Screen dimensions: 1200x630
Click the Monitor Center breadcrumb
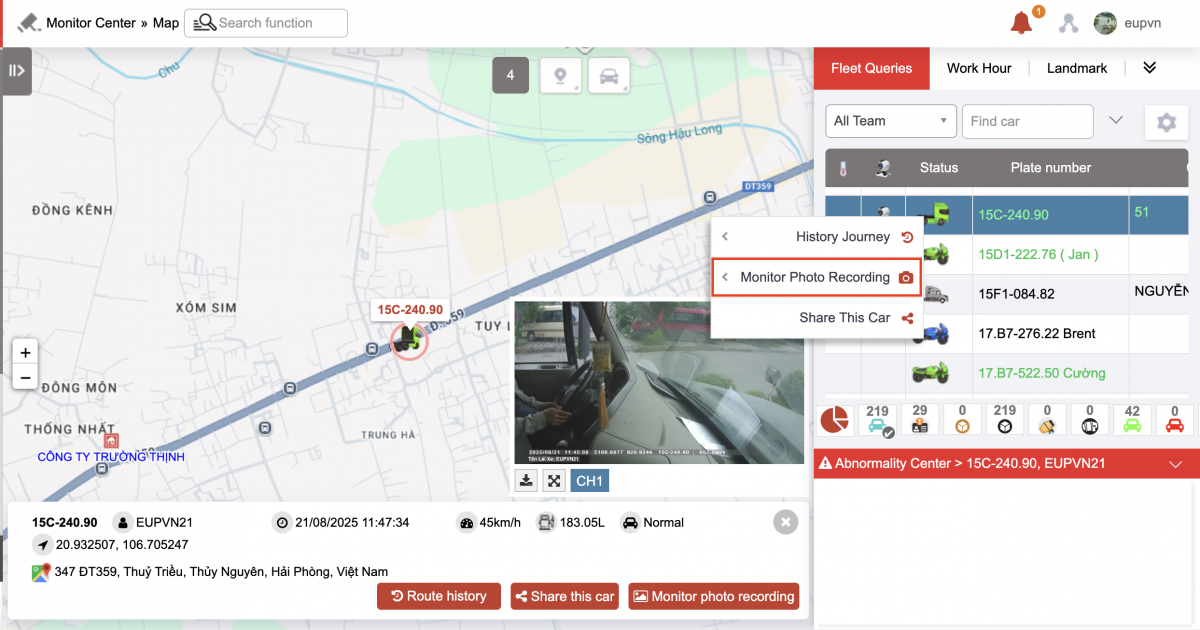click(91, 23)
